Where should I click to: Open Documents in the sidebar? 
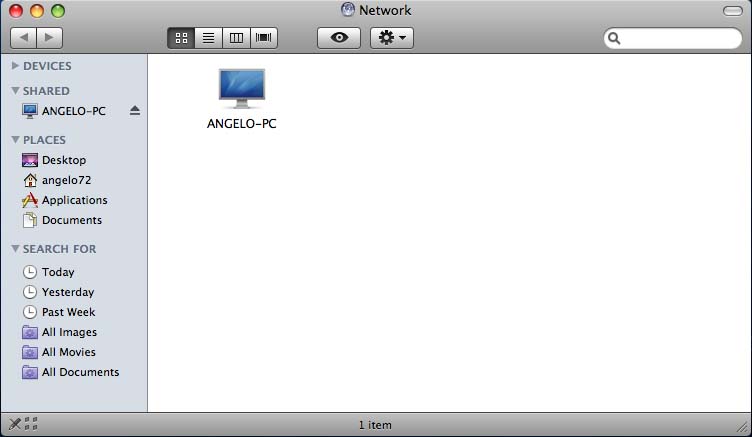point(62,220)
